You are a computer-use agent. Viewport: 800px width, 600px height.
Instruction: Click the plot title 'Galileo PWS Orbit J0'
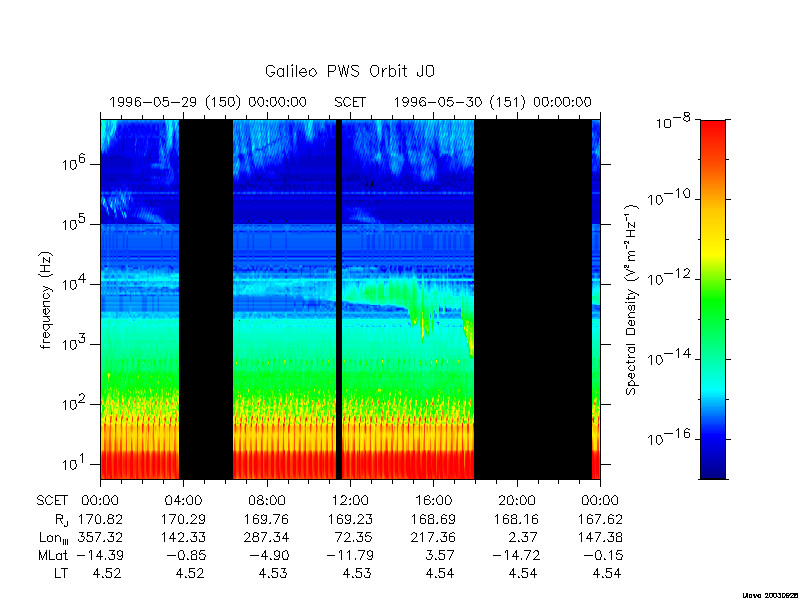tap(349, 71)
